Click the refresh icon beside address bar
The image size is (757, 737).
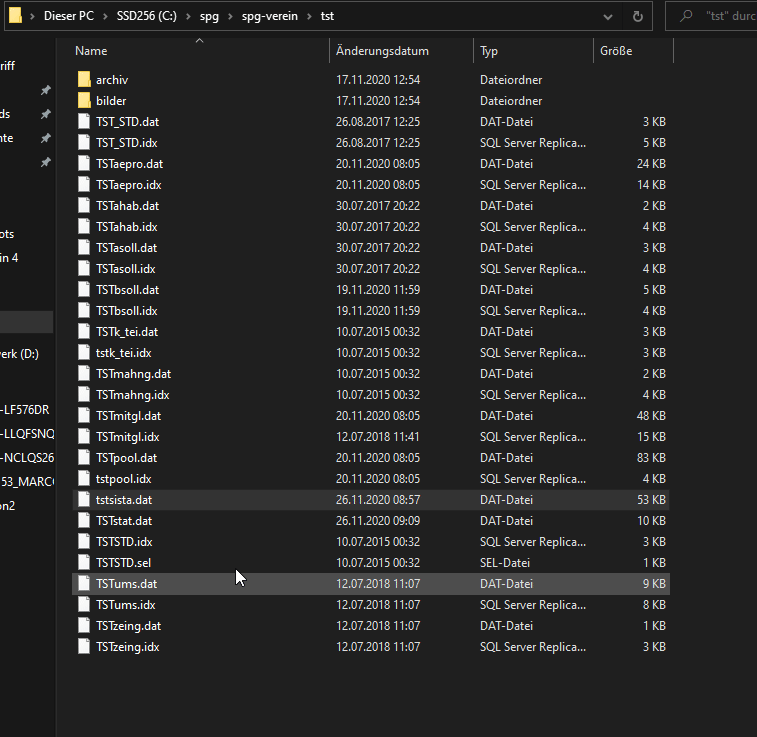coord(638,17)
